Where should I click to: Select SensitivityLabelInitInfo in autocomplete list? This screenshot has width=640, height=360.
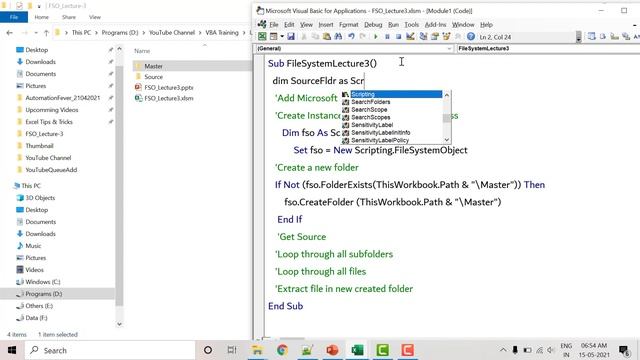coord(380,133)
